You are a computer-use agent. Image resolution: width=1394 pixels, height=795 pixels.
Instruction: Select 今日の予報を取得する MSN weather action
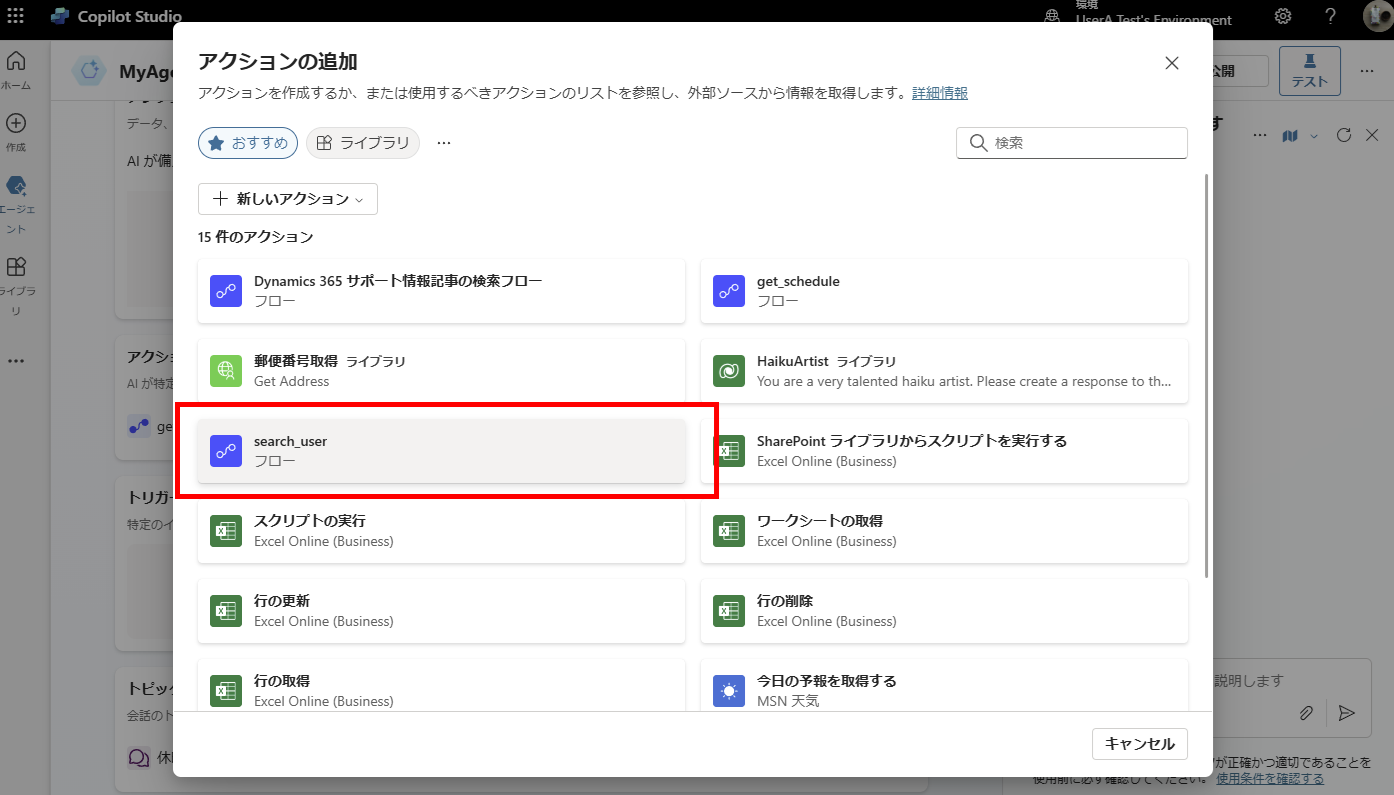tap(944, 690)
